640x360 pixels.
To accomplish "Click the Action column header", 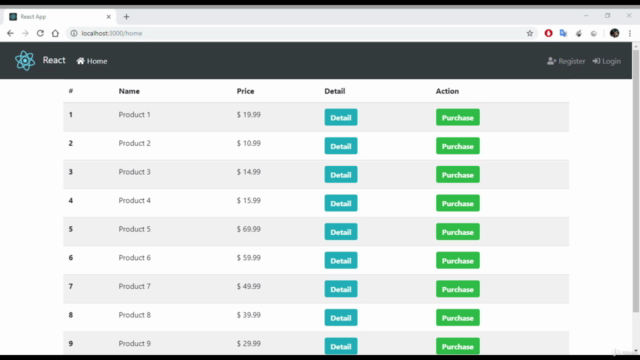I will click(447, 91).
